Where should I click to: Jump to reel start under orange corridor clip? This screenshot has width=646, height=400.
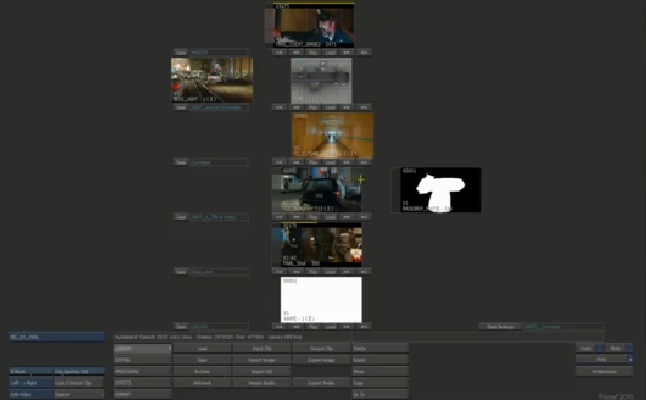click(x=279, y=162)
